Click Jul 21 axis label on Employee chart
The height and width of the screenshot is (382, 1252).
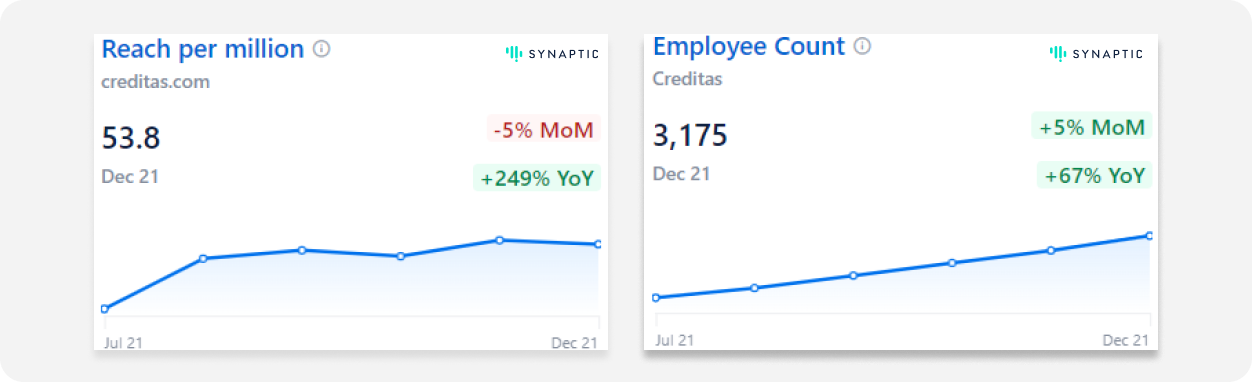tap(675, 341)
